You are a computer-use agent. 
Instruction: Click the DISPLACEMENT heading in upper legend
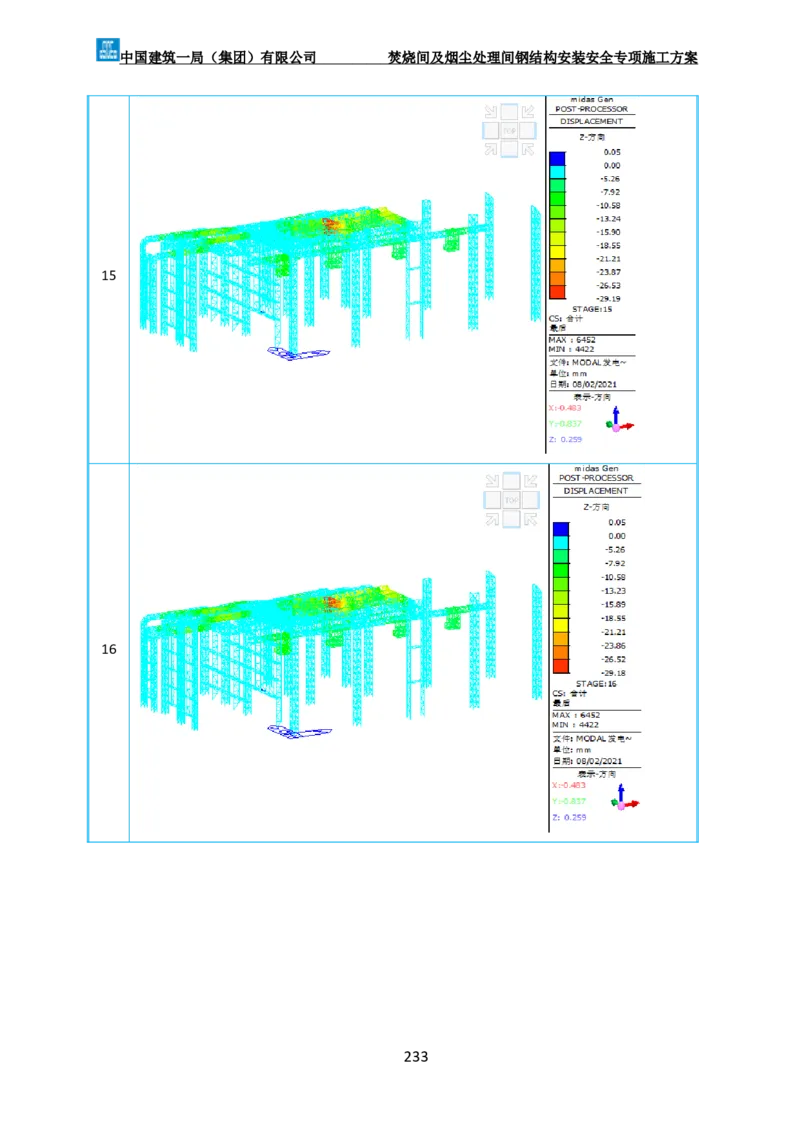(590, 121)
